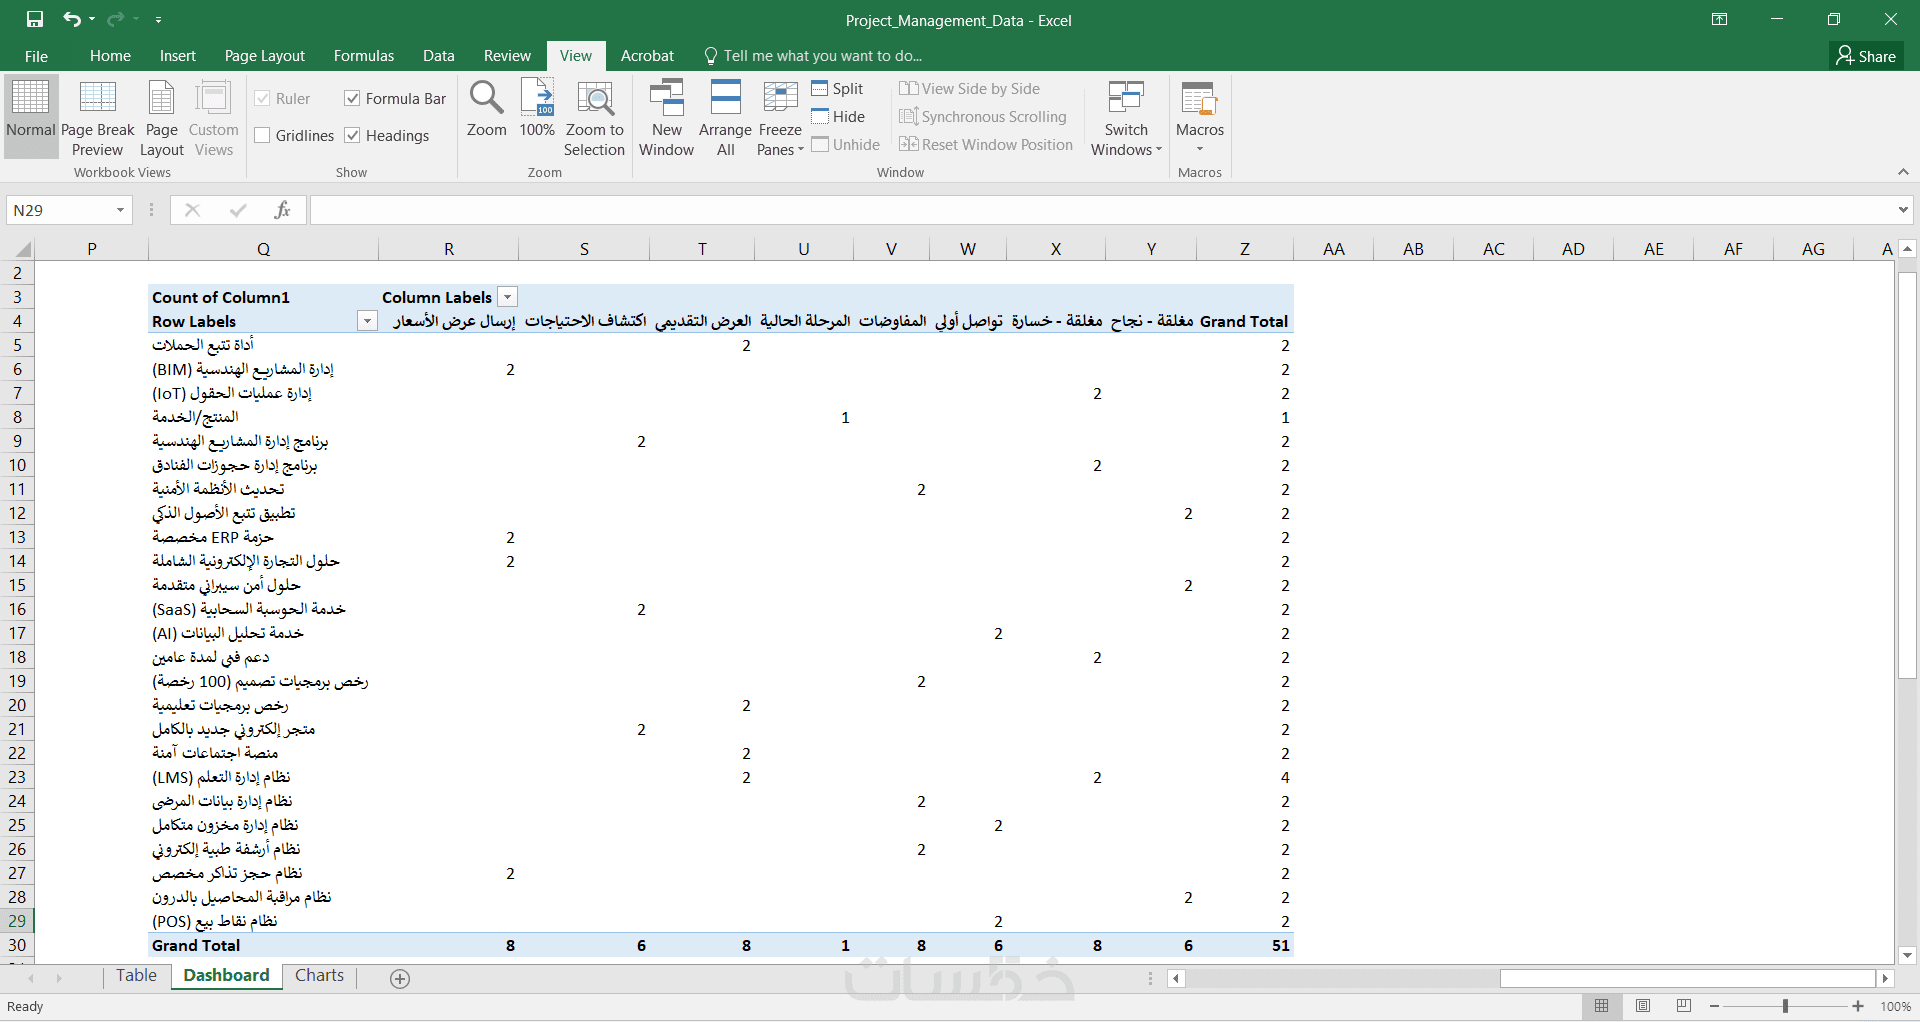Click Normal view icon in status bar

(1602, 1006)
